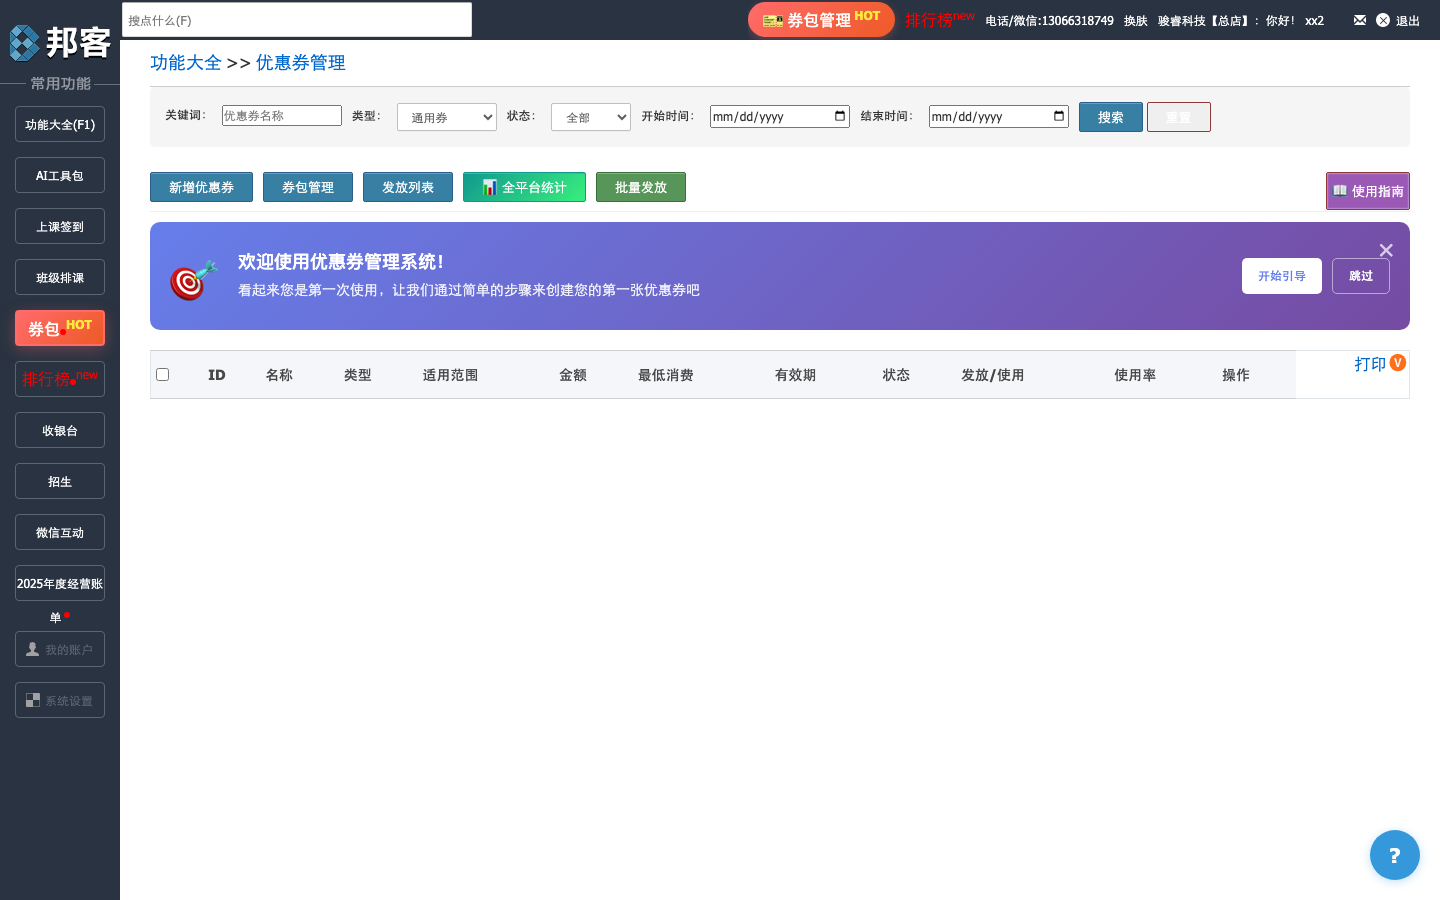Start the tour with 开始引导
Screen dimensions: 1440x900
[1281, 276]
